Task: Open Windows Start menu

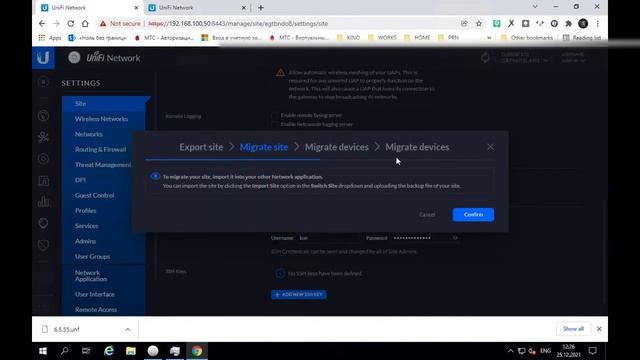Action: point(43,351)
